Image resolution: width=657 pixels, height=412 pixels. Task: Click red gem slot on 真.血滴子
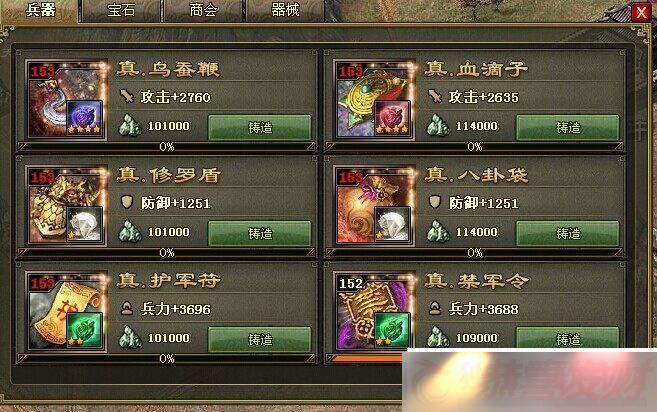[393, 118]
